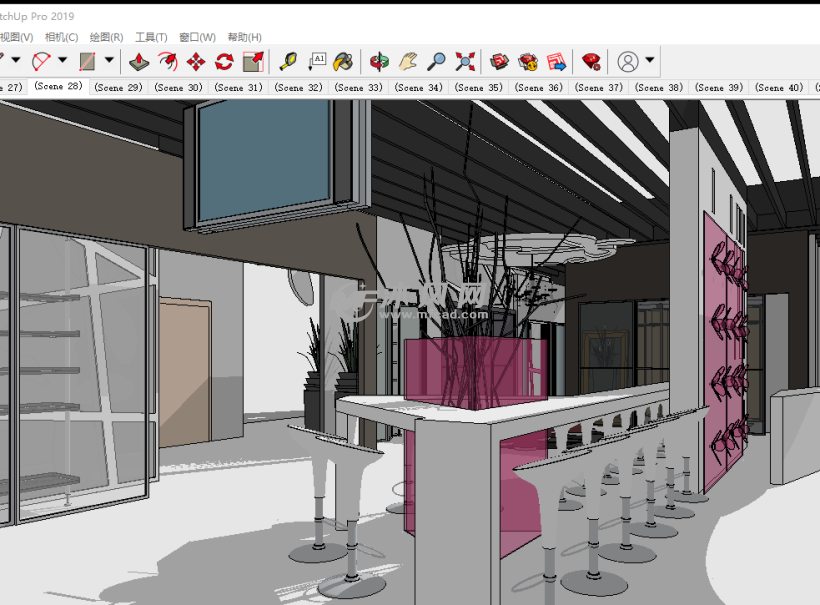The width and height of the screenshot is (820, 605).
Task: Open the 窗口(W) menu
Action: 197,37
